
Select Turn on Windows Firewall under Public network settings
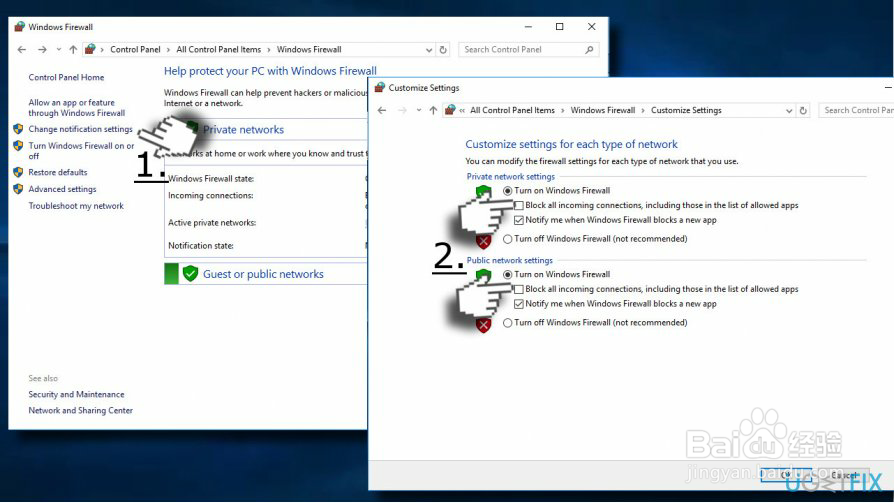(507, 274)
